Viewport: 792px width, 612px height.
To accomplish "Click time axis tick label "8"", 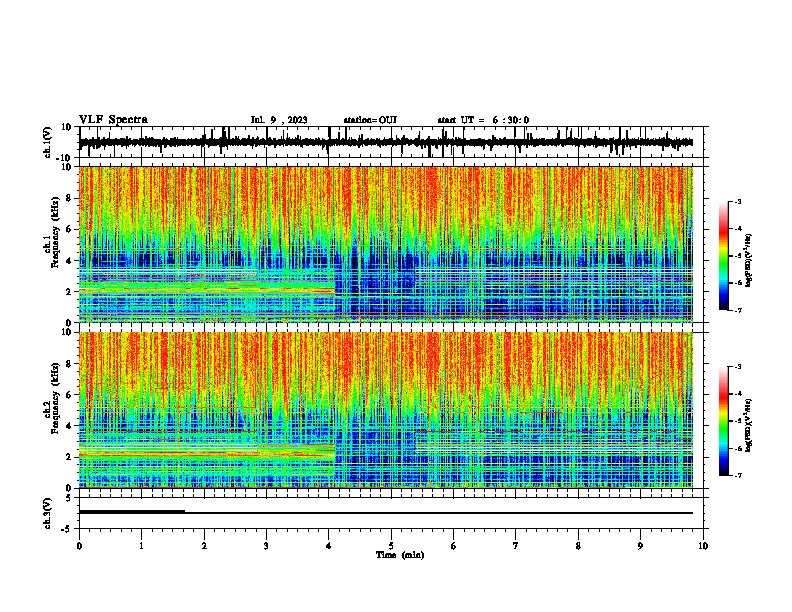I will click(578, 546).
